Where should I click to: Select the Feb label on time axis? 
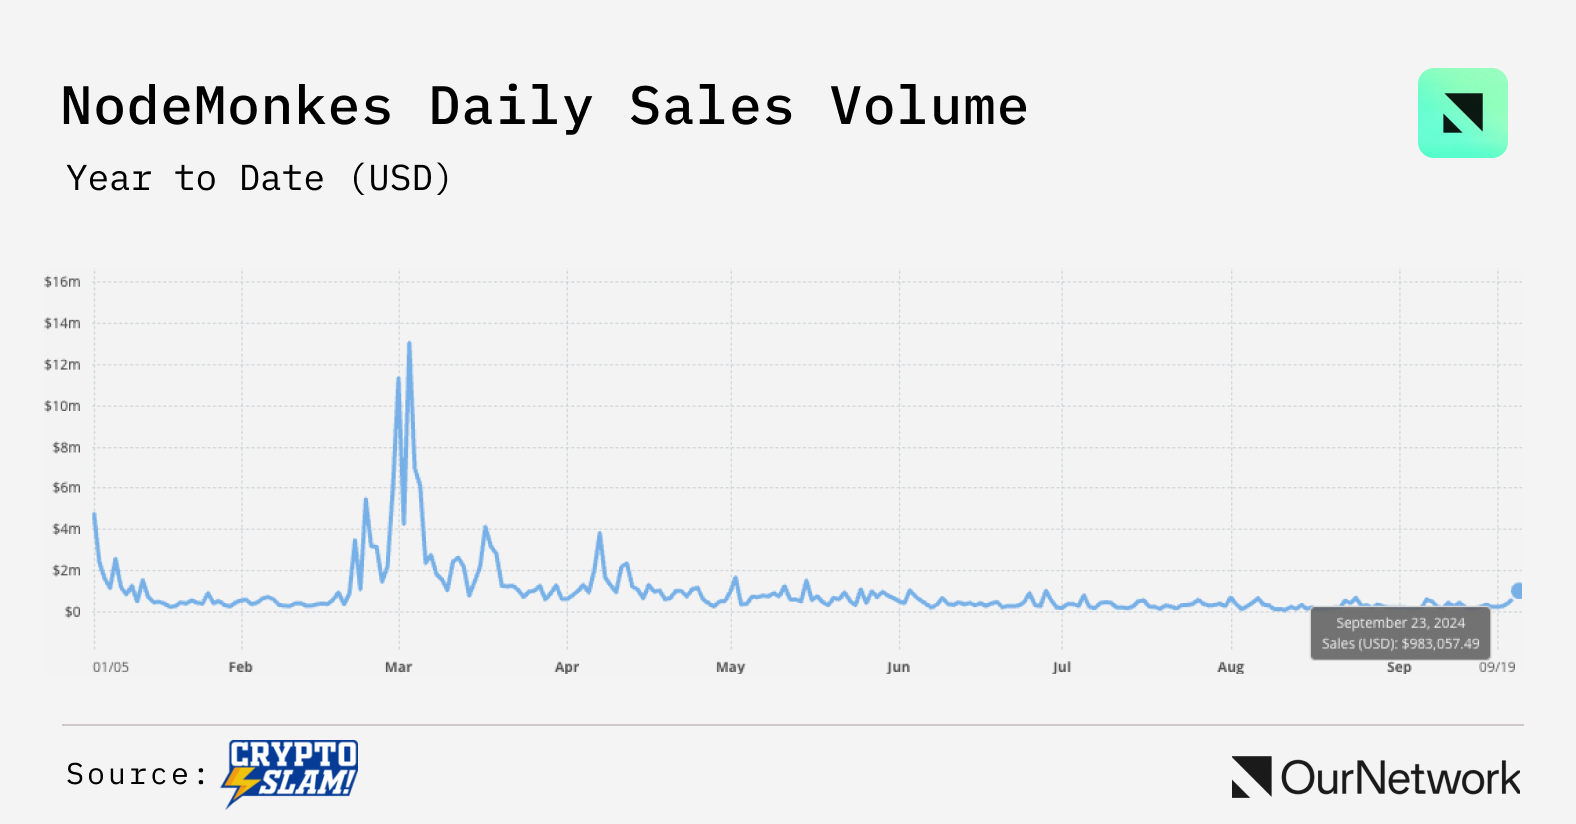(x=240, y=667)
